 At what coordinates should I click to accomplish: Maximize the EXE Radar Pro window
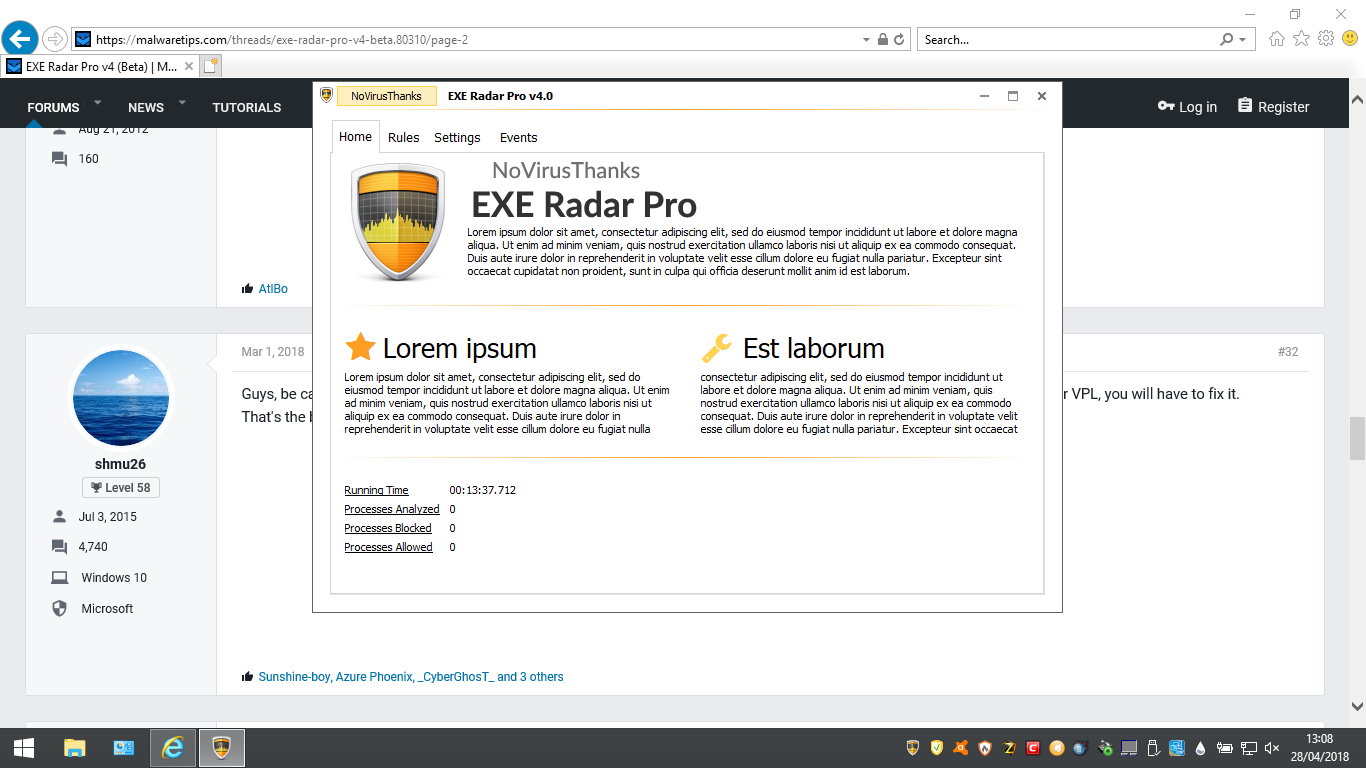(x=1013, y=96)
